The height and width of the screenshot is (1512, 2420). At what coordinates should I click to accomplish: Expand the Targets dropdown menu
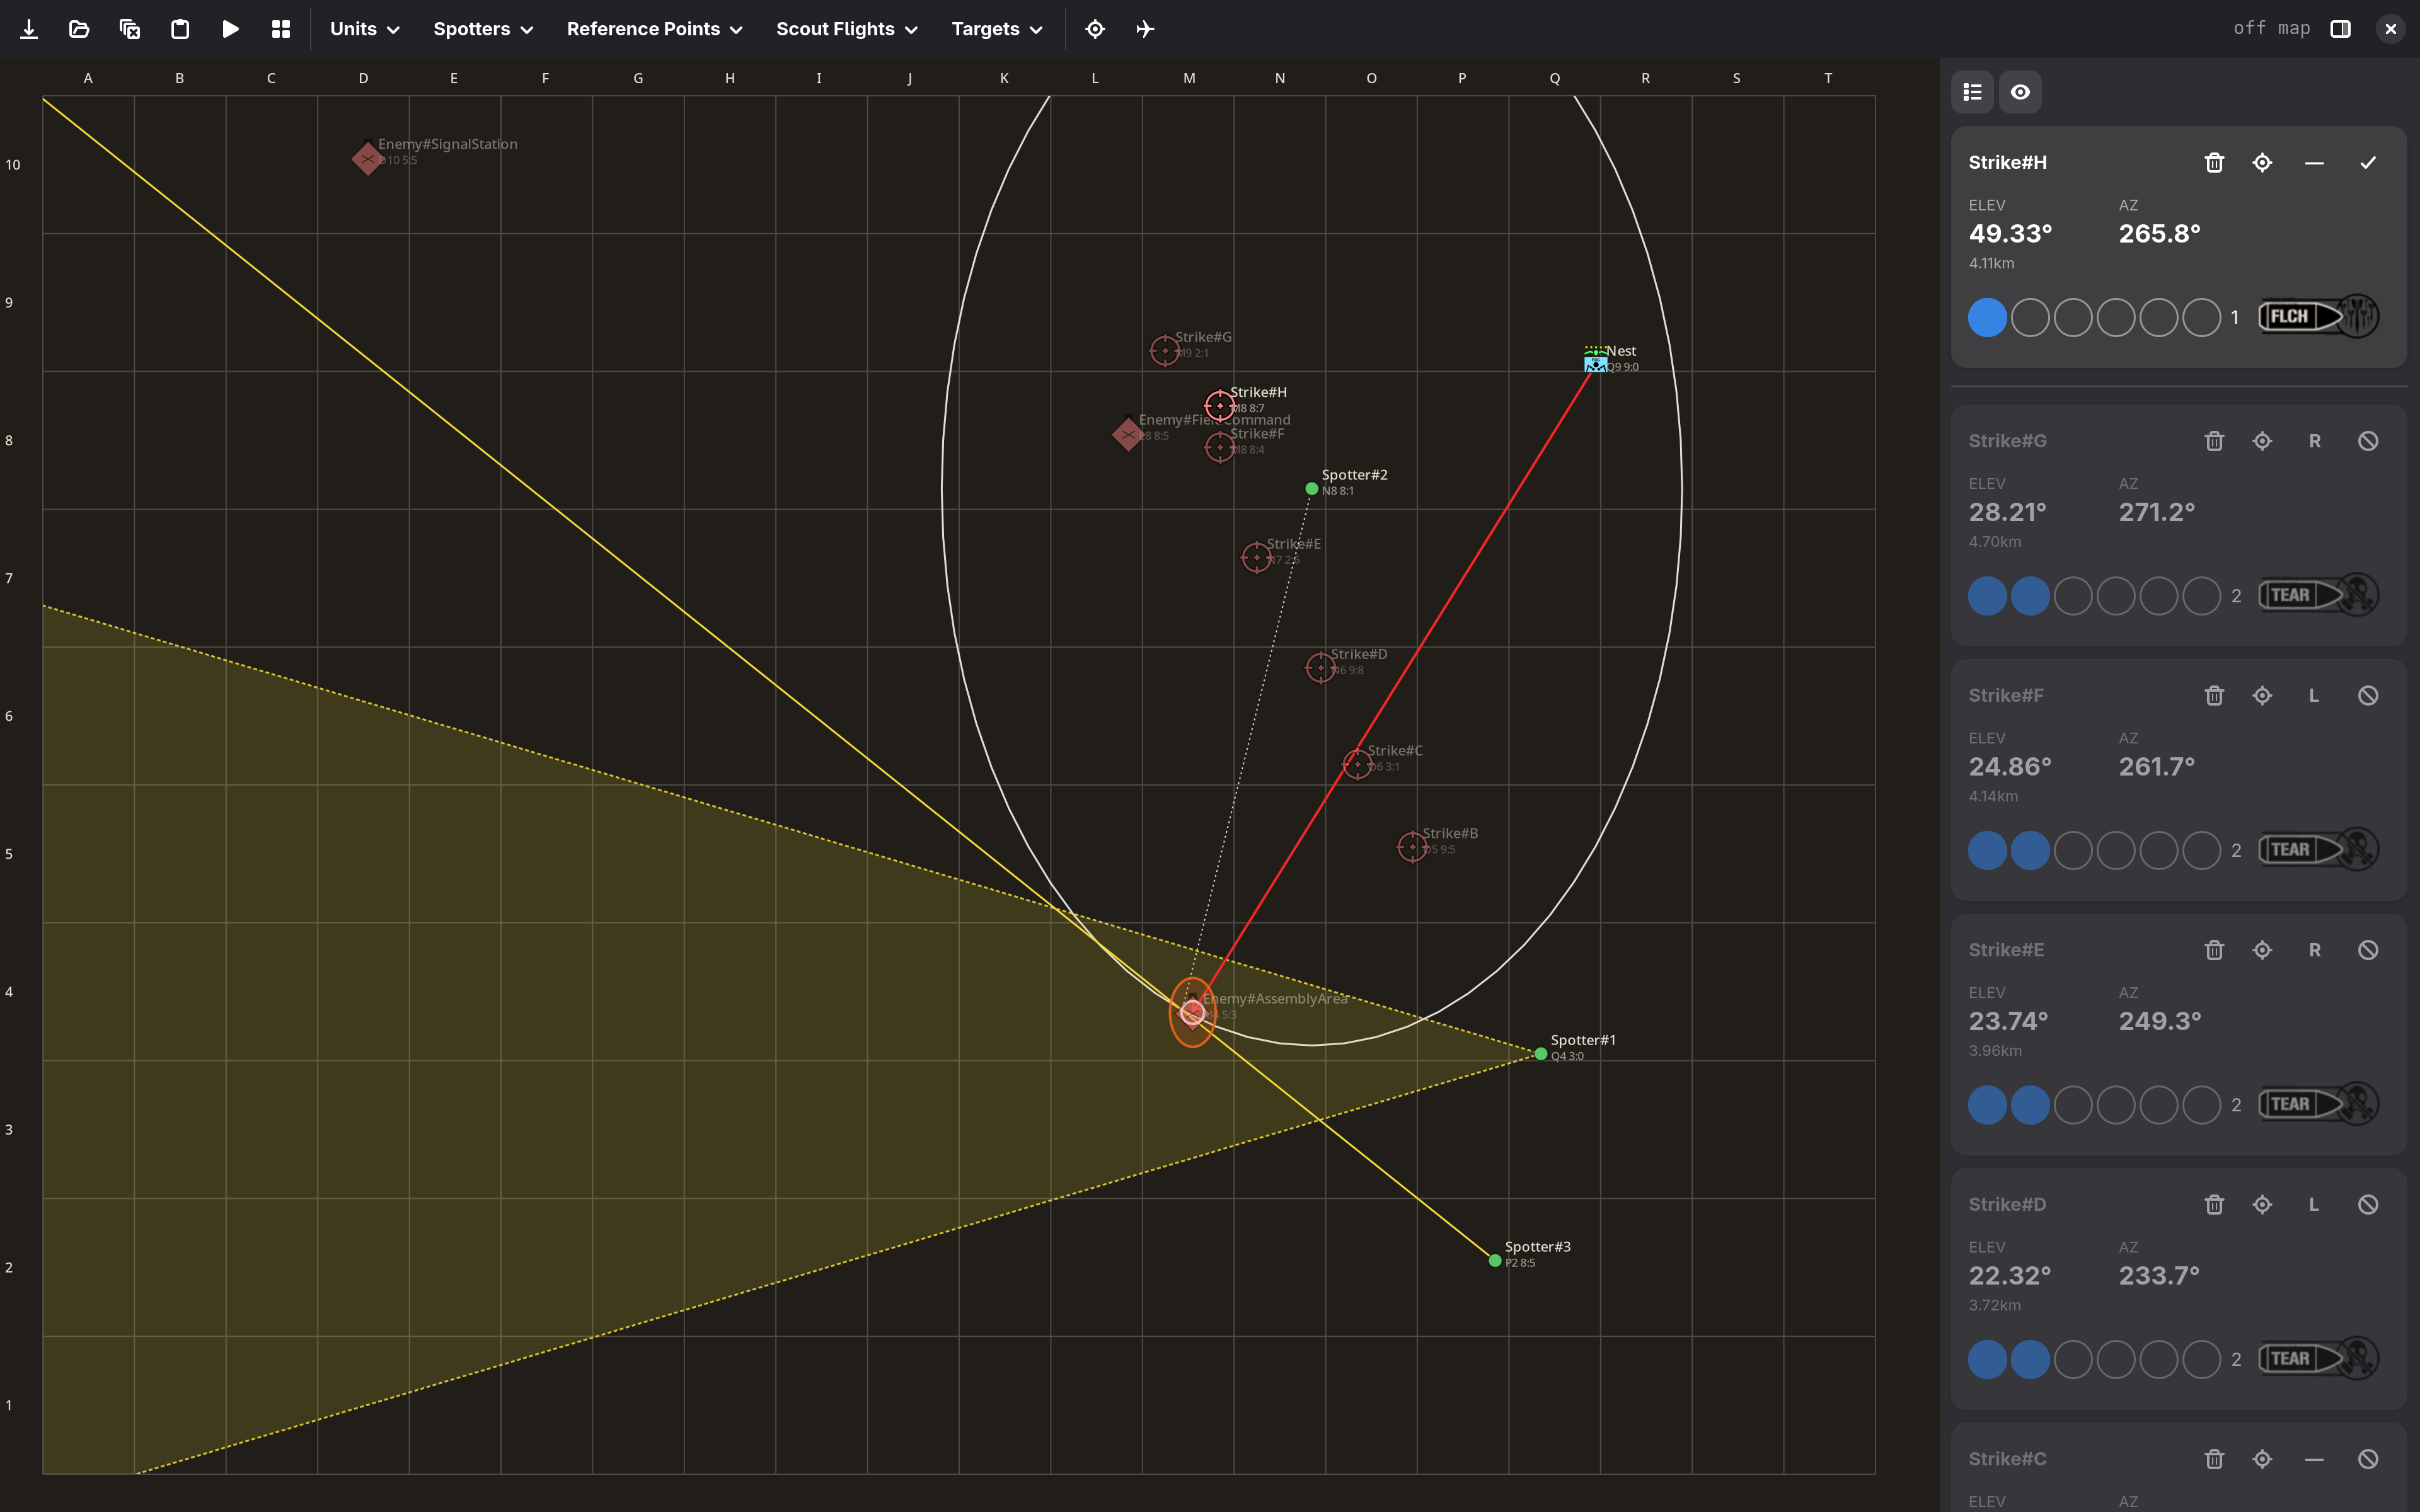coord(997,29)
